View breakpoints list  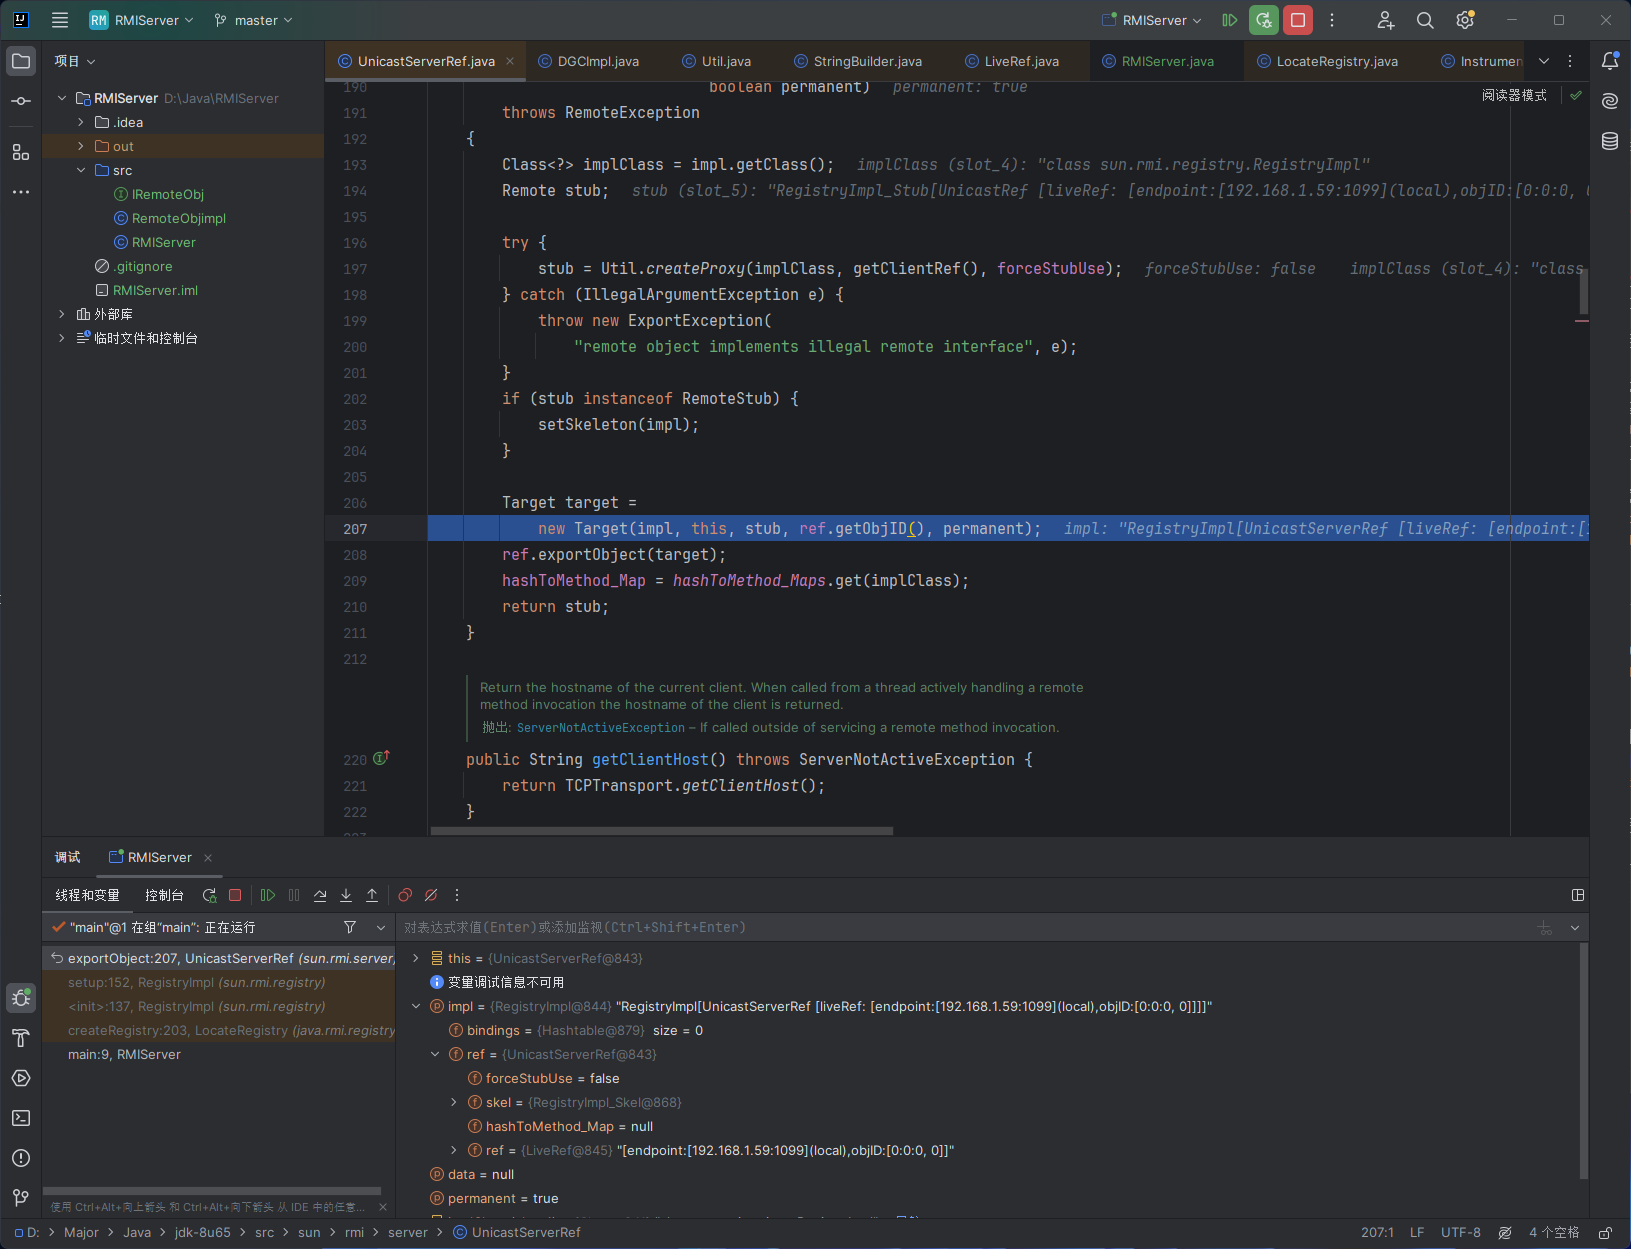coord(405,895)
